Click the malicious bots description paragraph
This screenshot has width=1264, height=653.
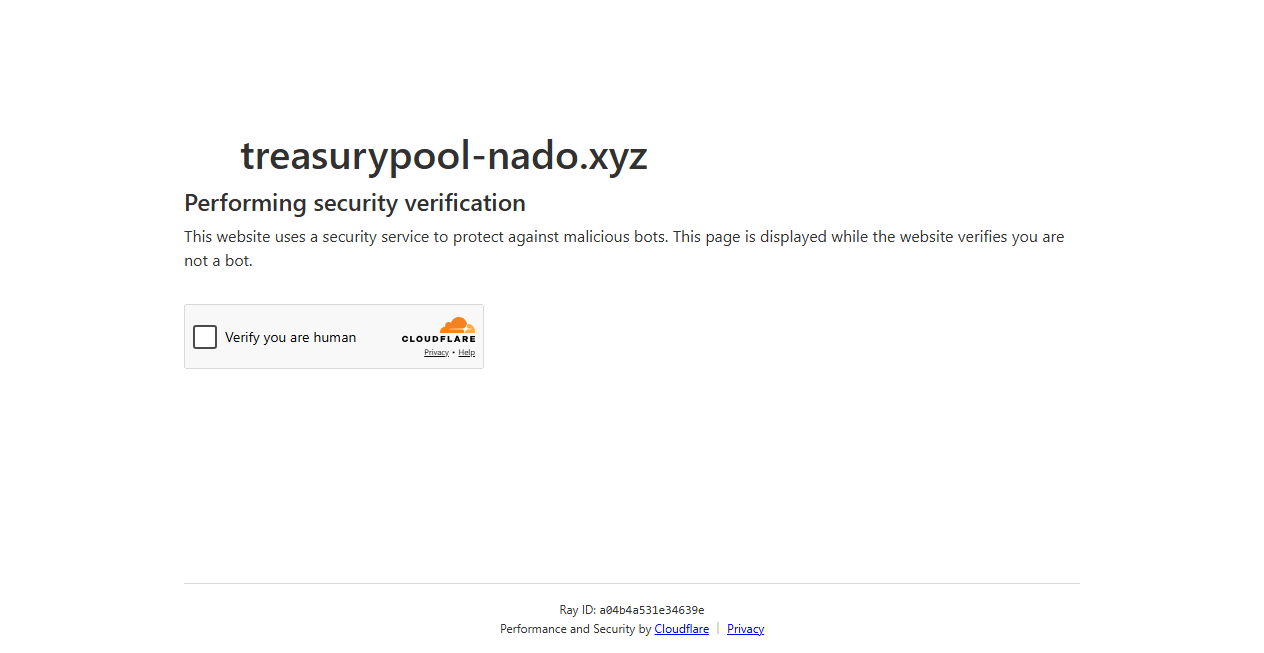click(624, 249)
